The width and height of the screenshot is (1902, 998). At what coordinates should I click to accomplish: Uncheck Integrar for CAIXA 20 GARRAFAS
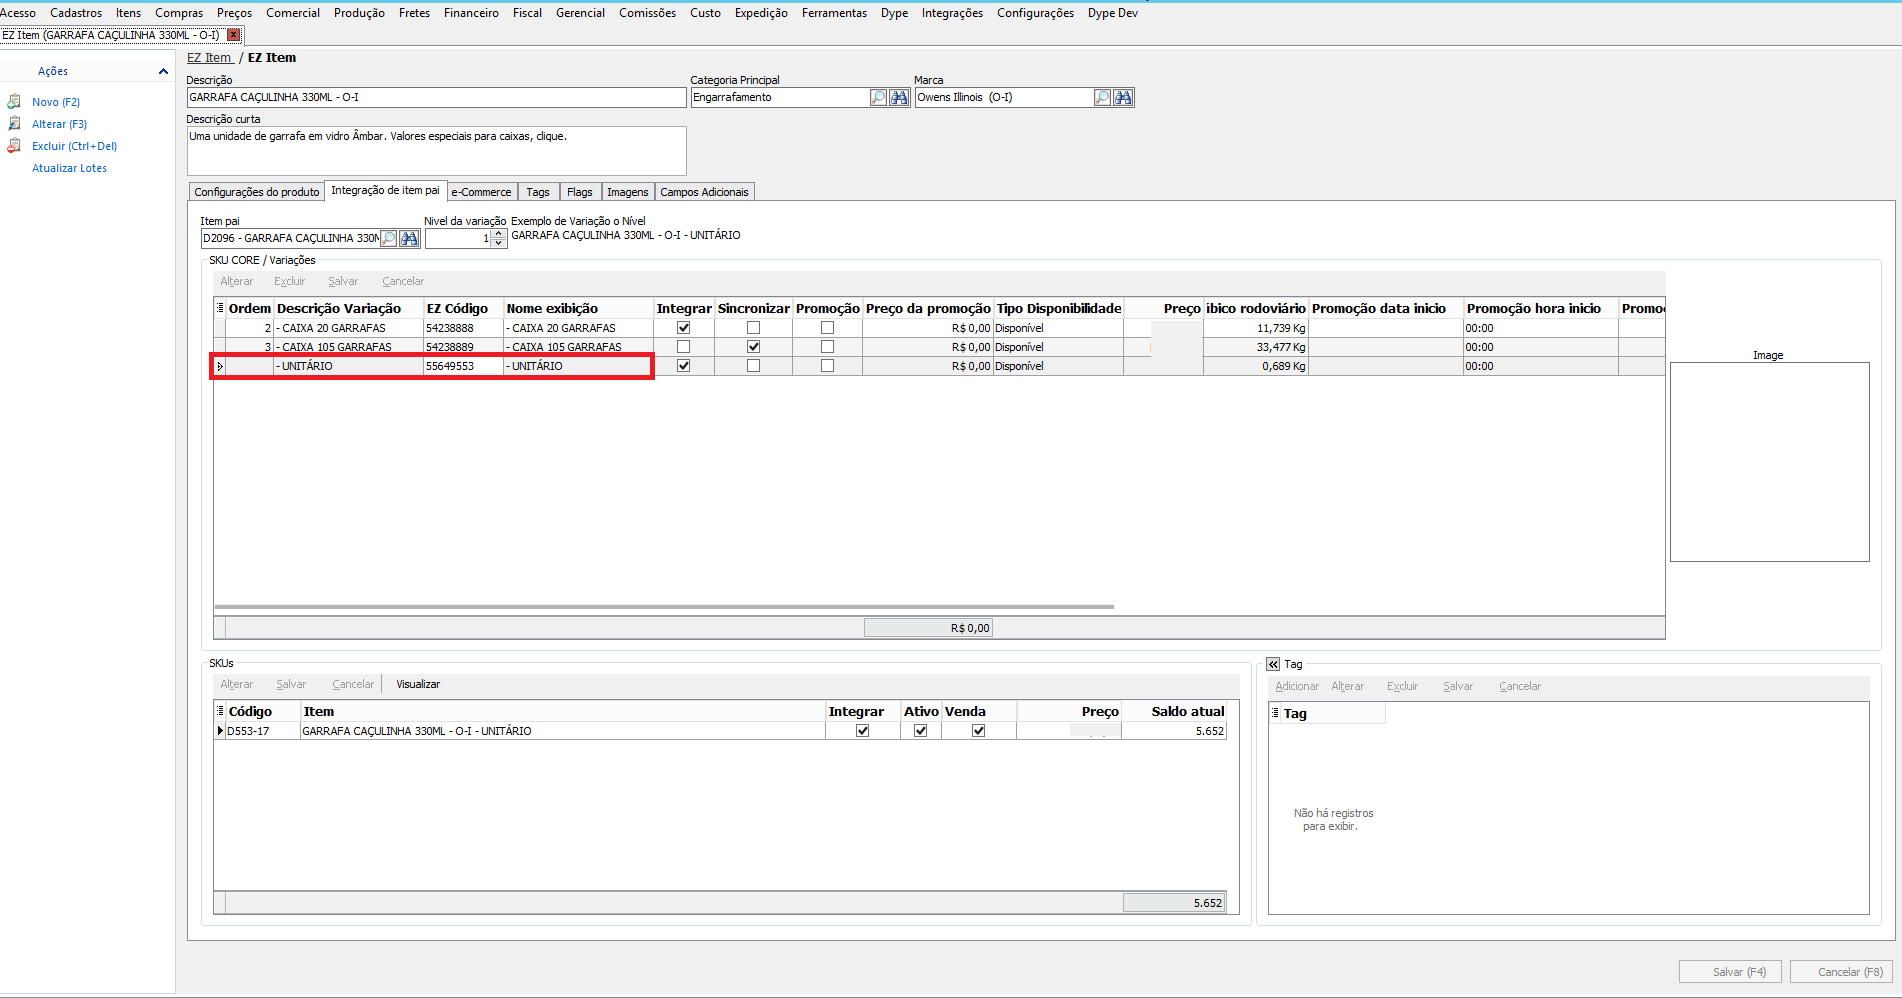pos(684,328)
